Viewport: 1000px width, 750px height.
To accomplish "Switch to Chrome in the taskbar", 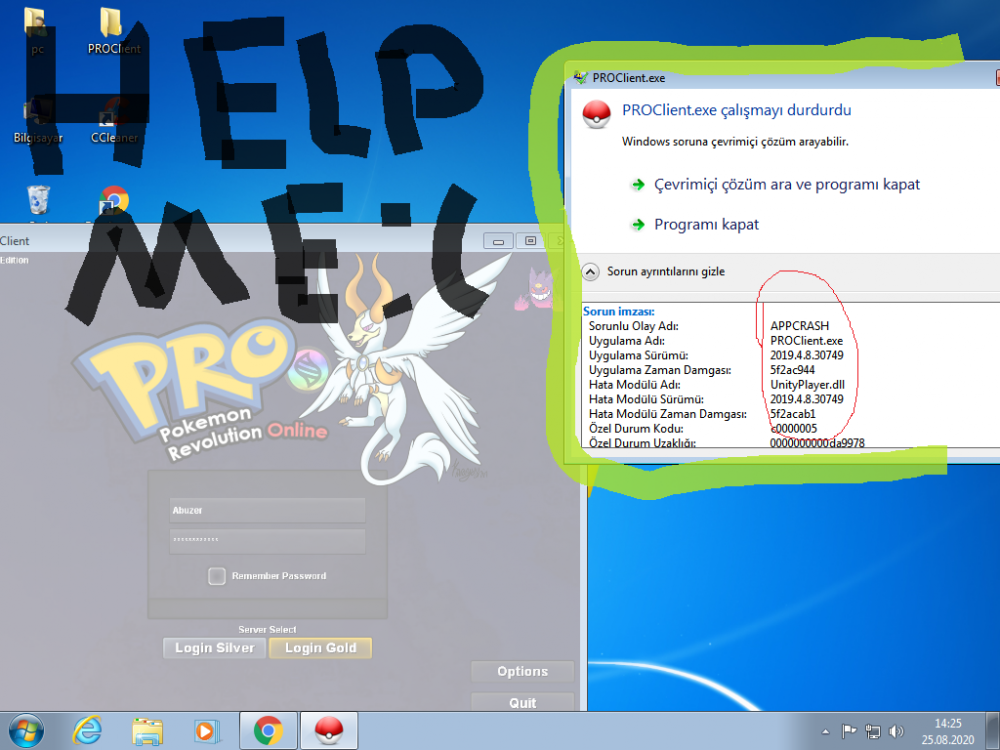I will point(268,731).
